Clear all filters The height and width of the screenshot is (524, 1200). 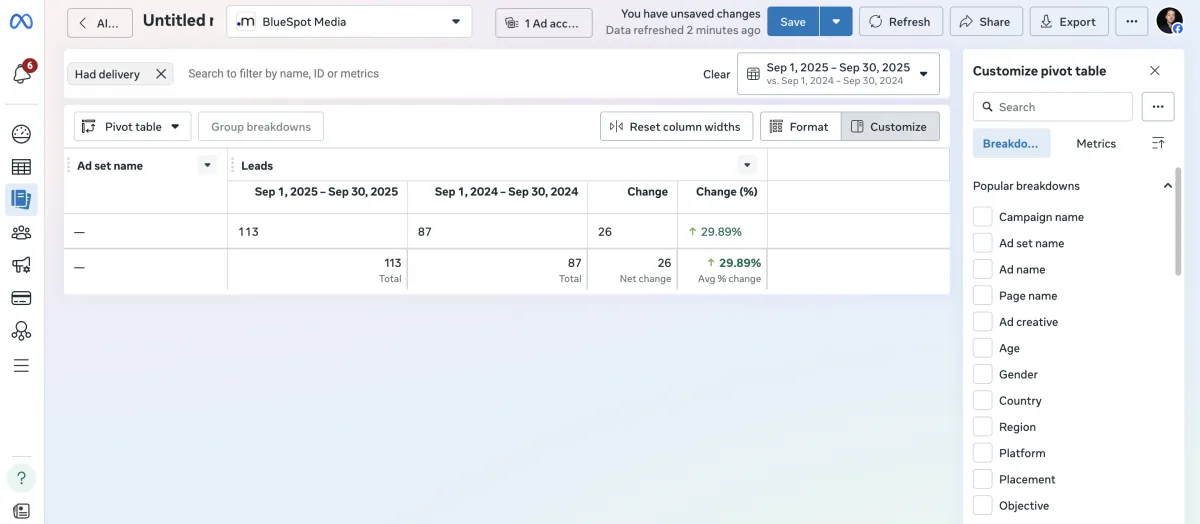pyautogui.click(x=716, y=74)
